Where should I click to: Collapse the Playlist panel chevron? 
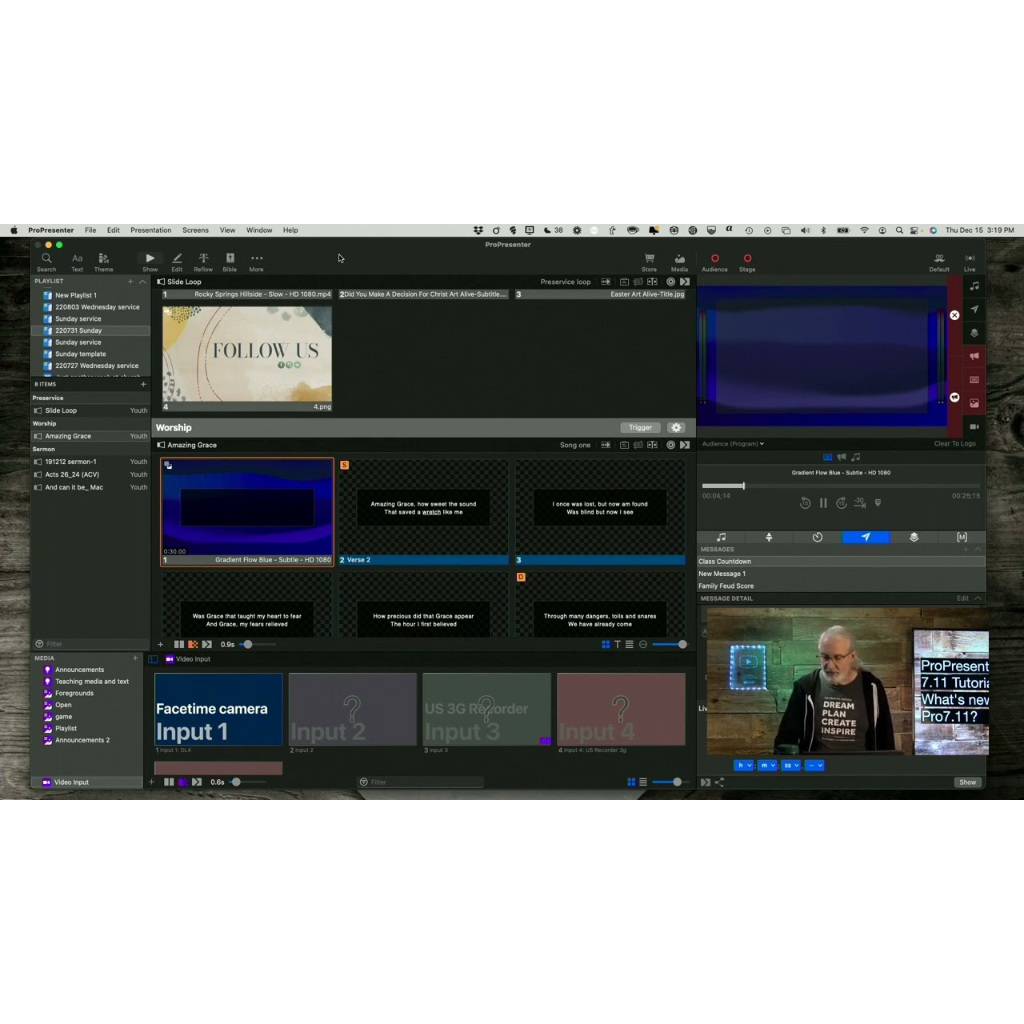point(142,282)
